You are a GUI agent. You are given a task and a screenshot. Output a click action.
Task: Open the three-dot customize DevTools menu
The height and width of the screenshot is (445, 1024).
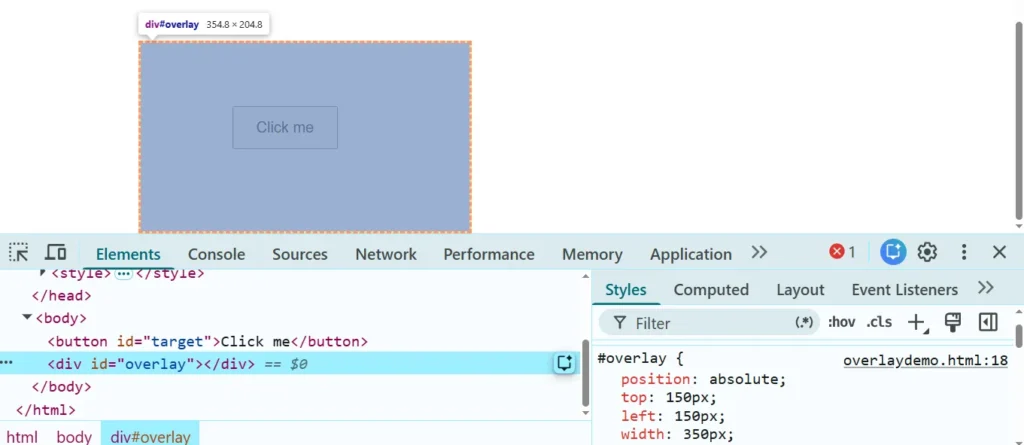click(964, 252)
